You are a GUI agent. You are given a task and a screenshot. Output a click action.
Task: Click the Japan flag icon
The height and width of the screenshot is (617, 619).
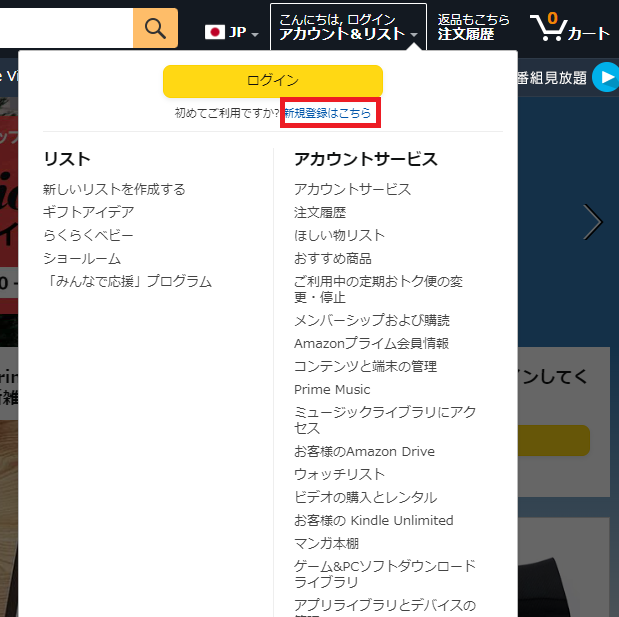pos(215,32)
